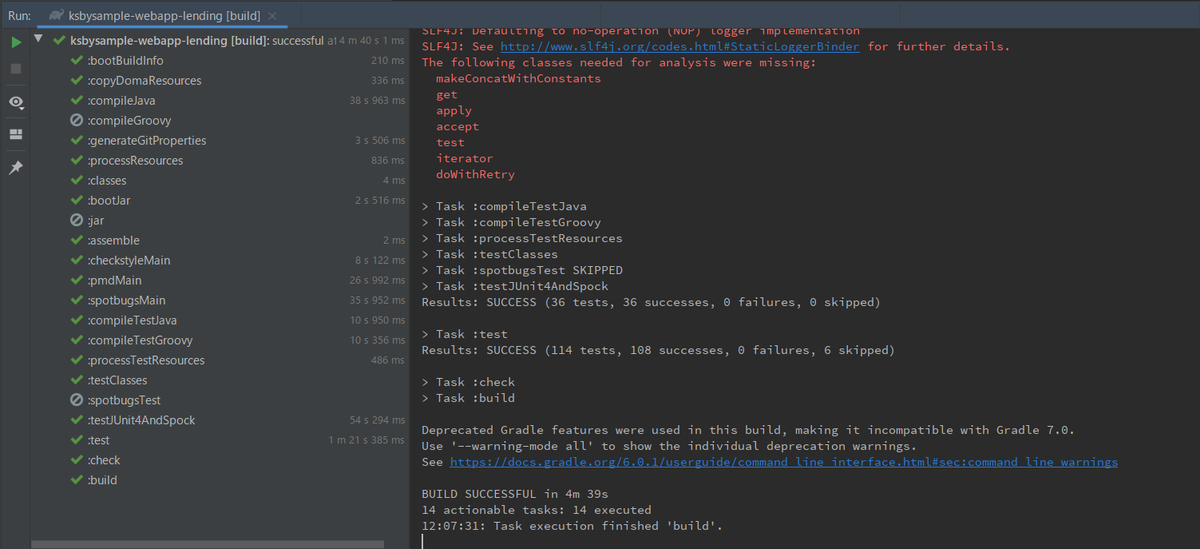1200x549 pixels.
Task: Select the :test task row
Action: (220, 440)
